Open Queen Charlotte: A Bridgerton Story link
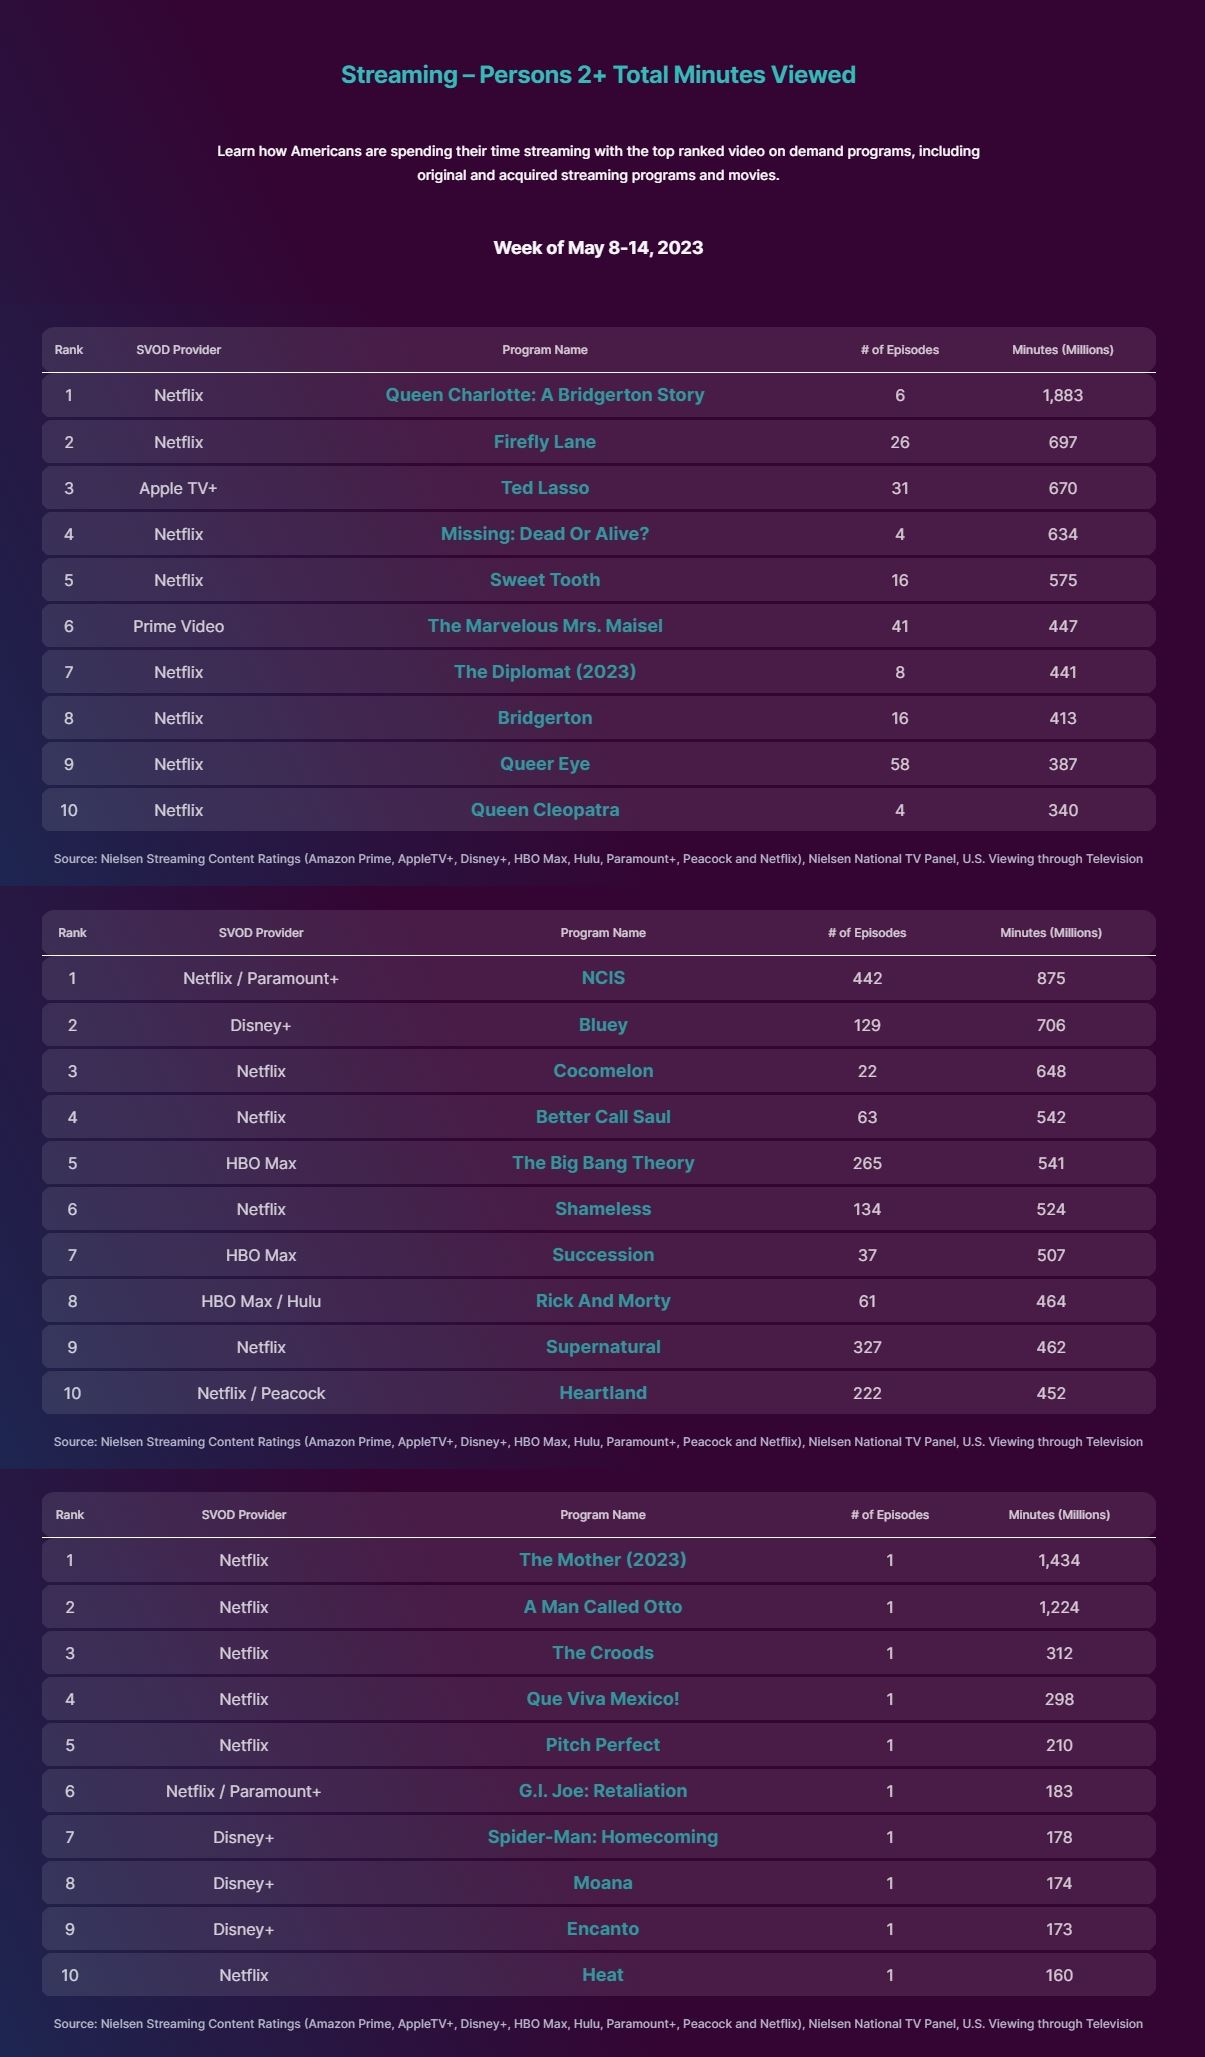The image size is (1205, 2057). pos(545,395)
